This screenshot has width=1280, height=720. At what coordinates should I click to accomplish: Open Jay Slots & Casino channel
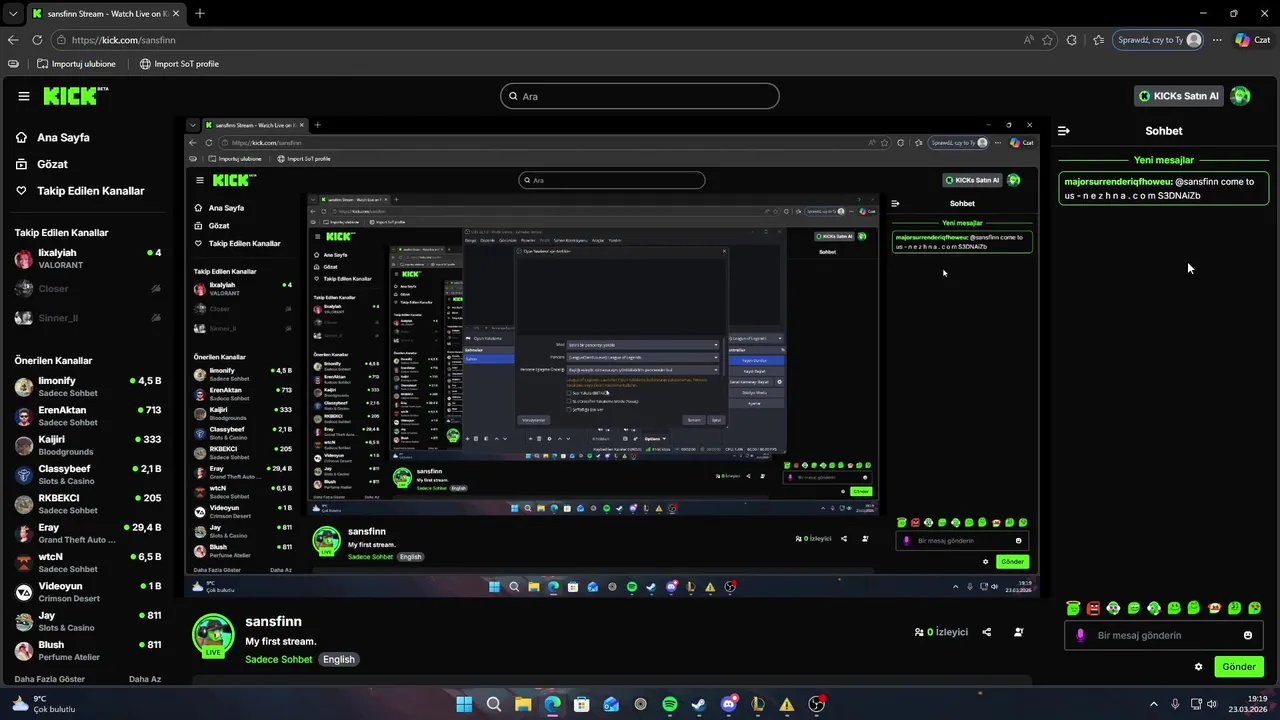88,621
